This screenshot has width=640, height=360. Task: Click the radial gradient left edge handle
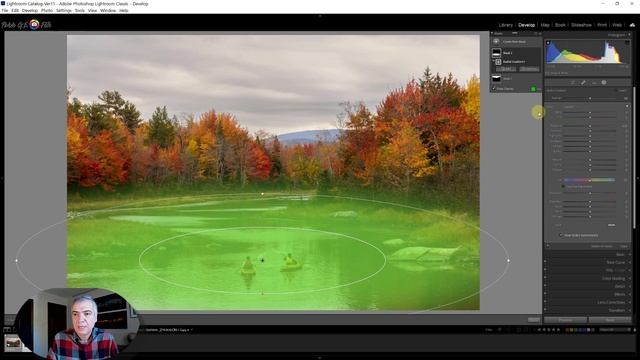(17, 260)
